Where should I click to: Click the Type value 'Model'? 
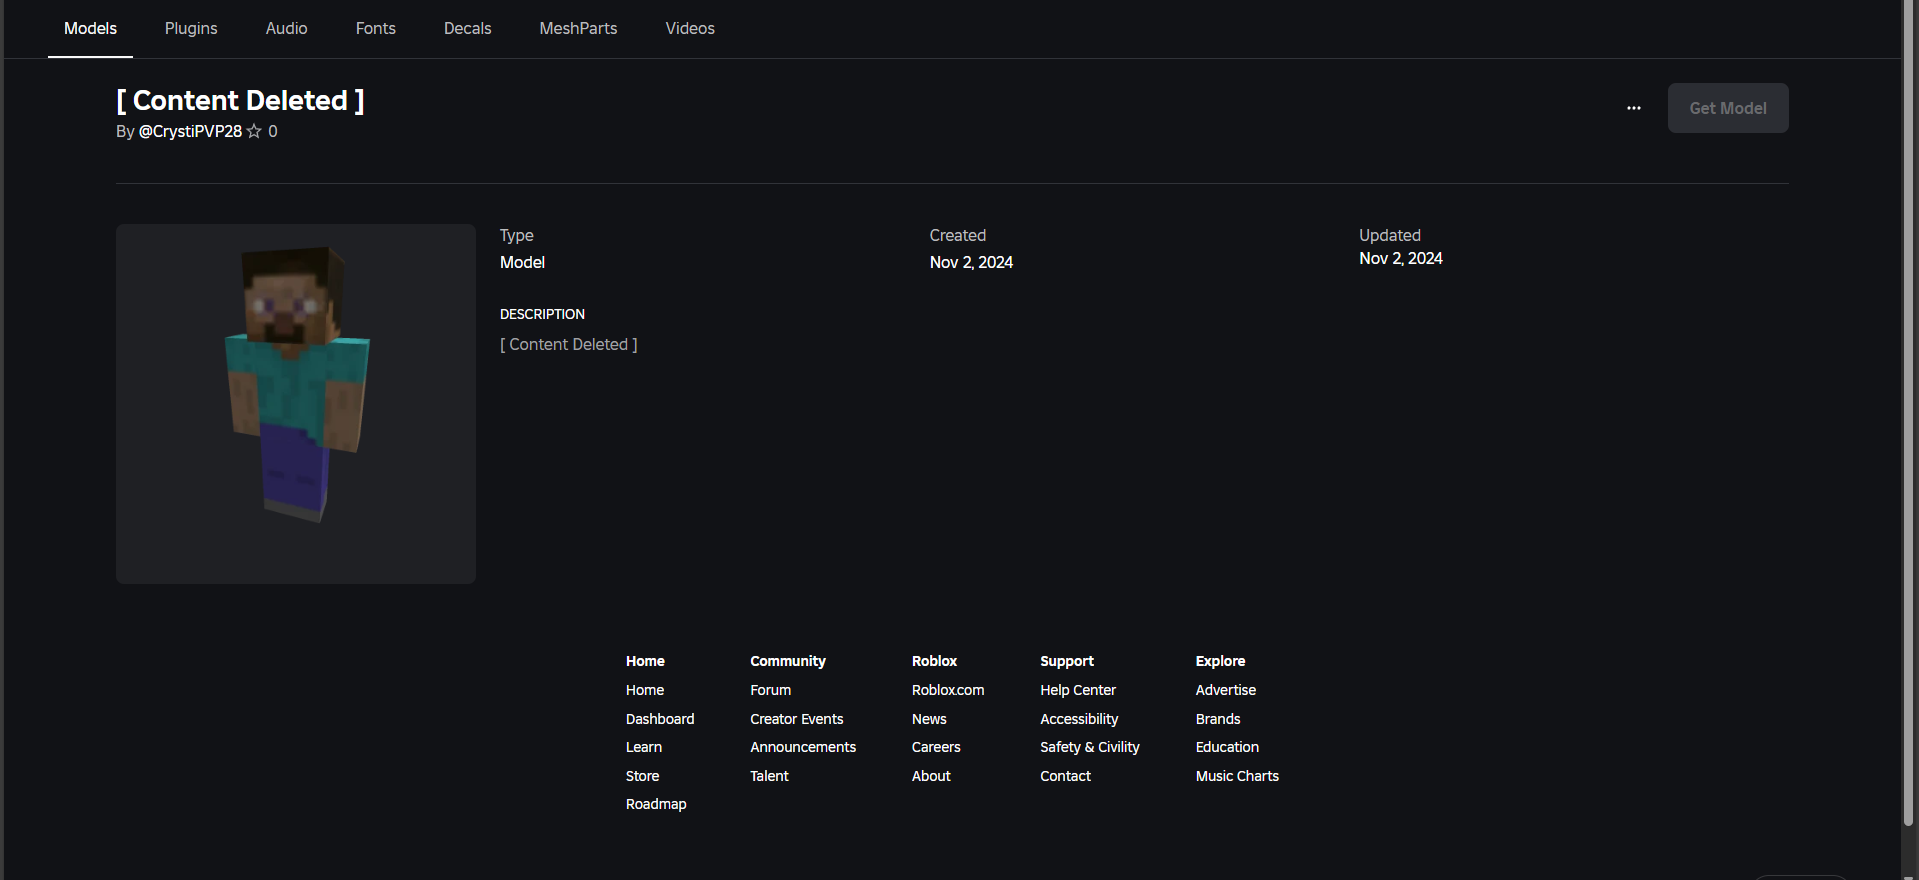pyautogui.click(x=523, y=262)
